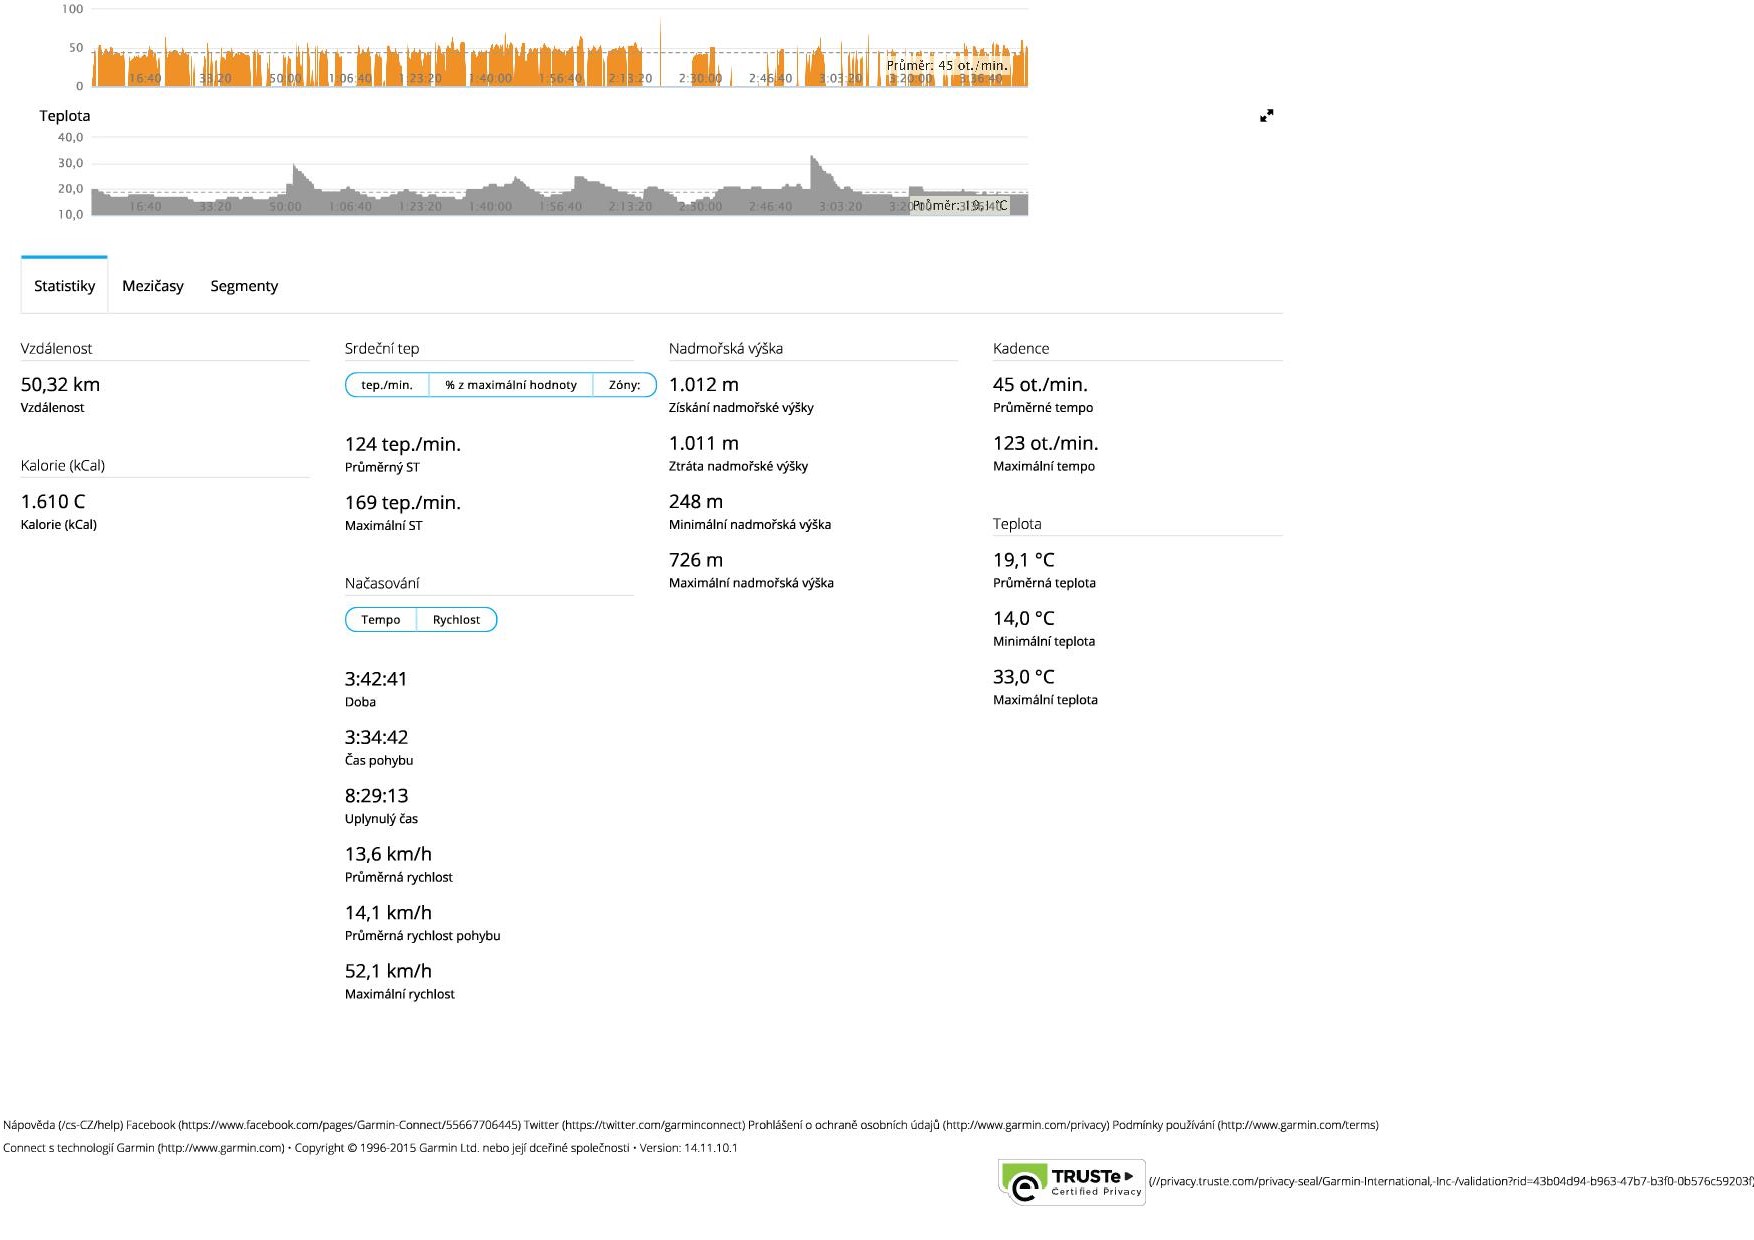
Task: Choose Tempo in the Načasování section
Action: [380, 620]
